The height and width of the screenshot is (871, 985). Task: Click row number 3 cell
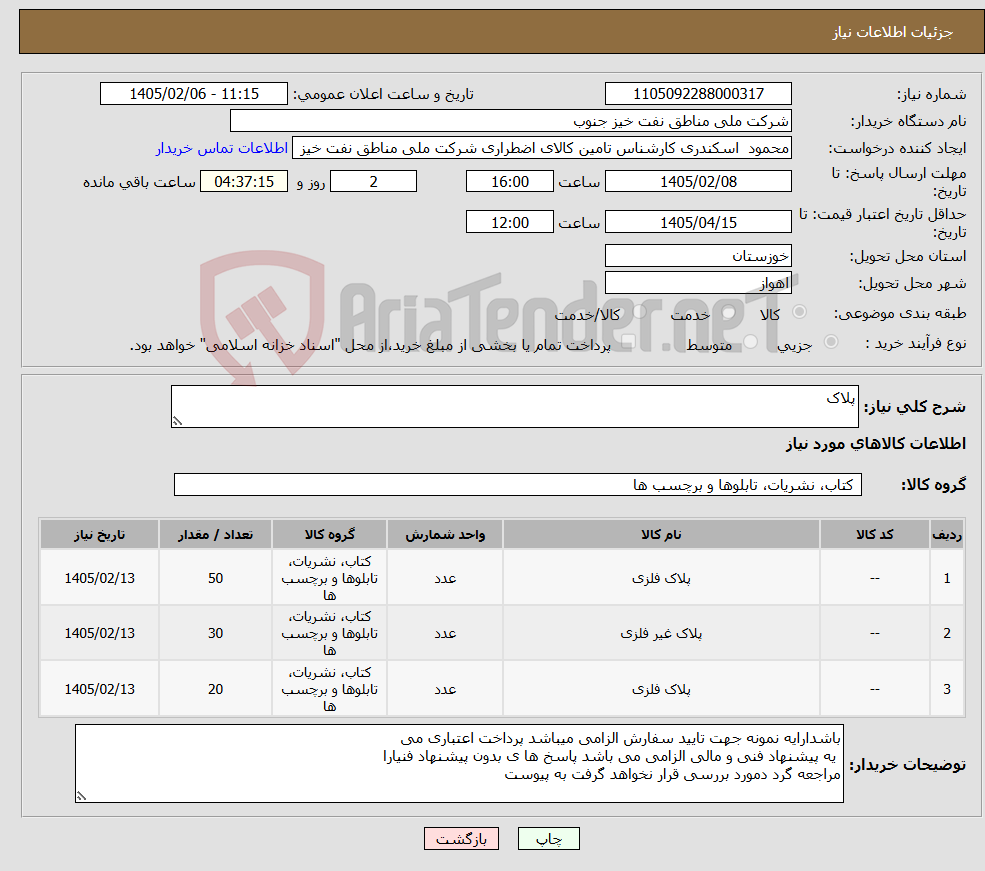[x=947, y=690]
